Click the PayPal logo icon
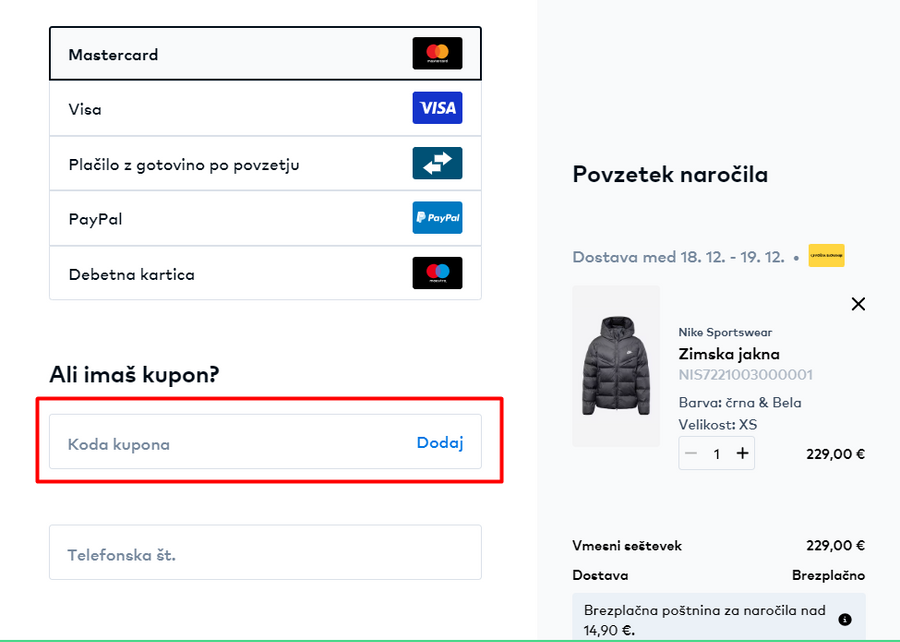 [x=437, y=218]
